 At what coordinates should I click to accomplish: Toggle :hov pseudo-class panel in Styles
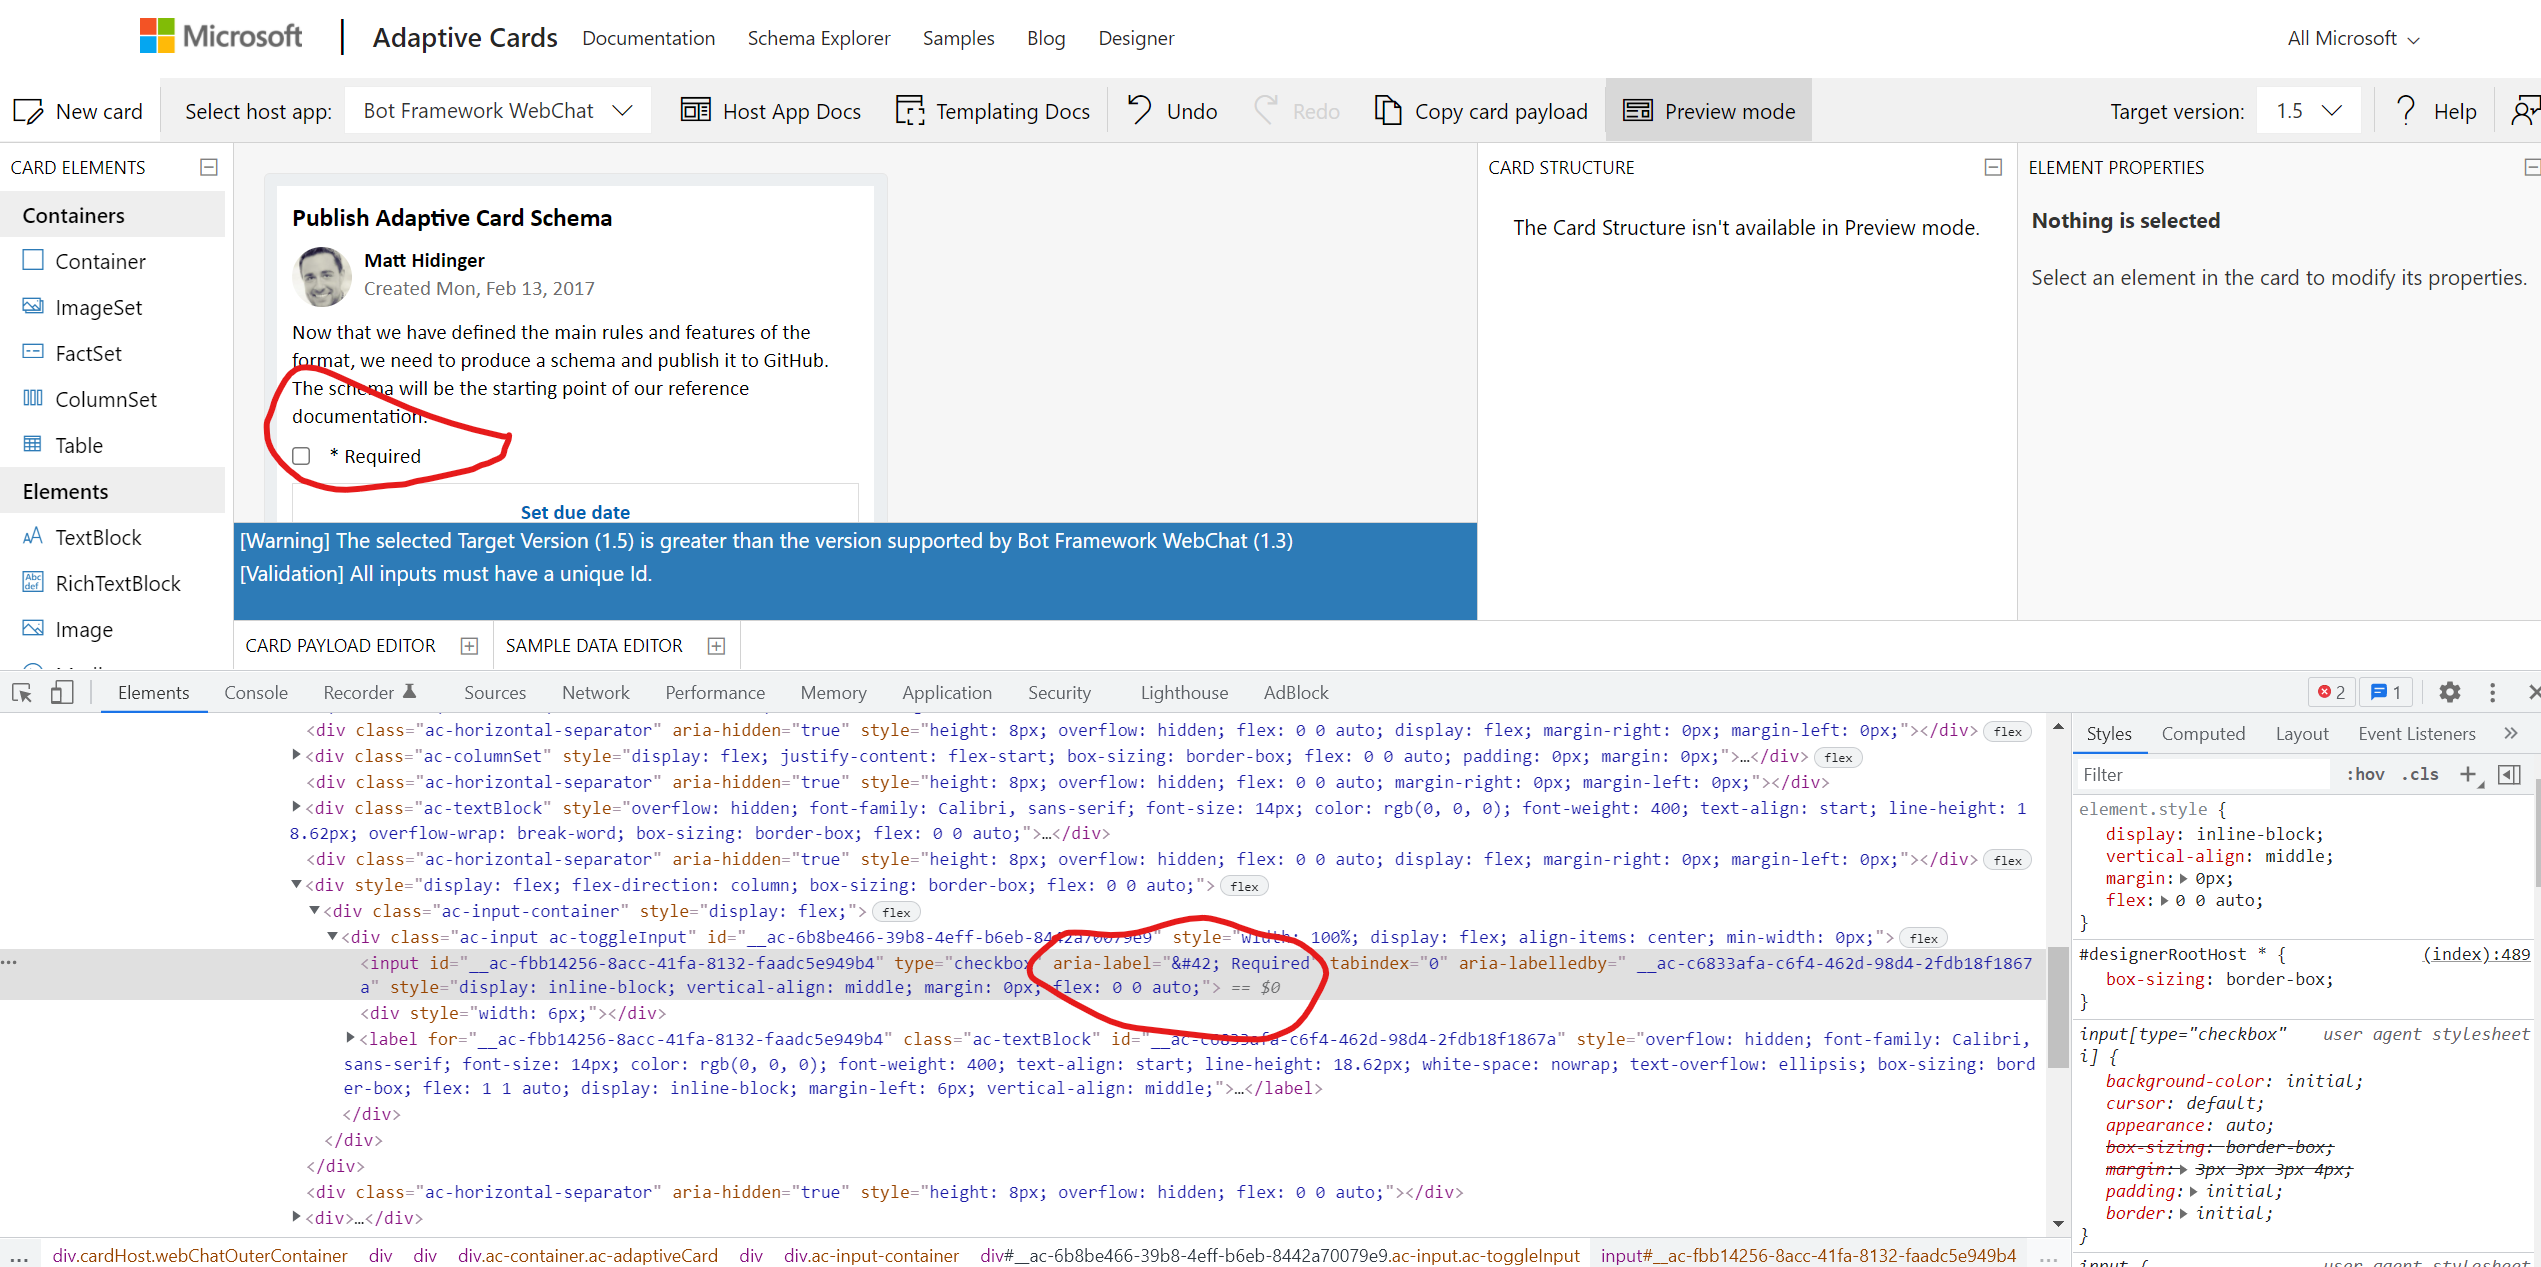click(2364, 773)
